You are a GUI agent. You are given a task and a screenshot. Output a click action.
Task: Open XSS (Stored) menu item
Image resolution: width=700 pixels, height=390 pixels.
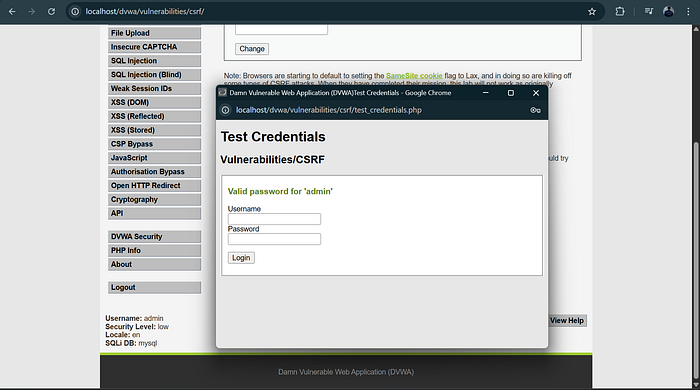pyautogui.click(x=154, y=130)
